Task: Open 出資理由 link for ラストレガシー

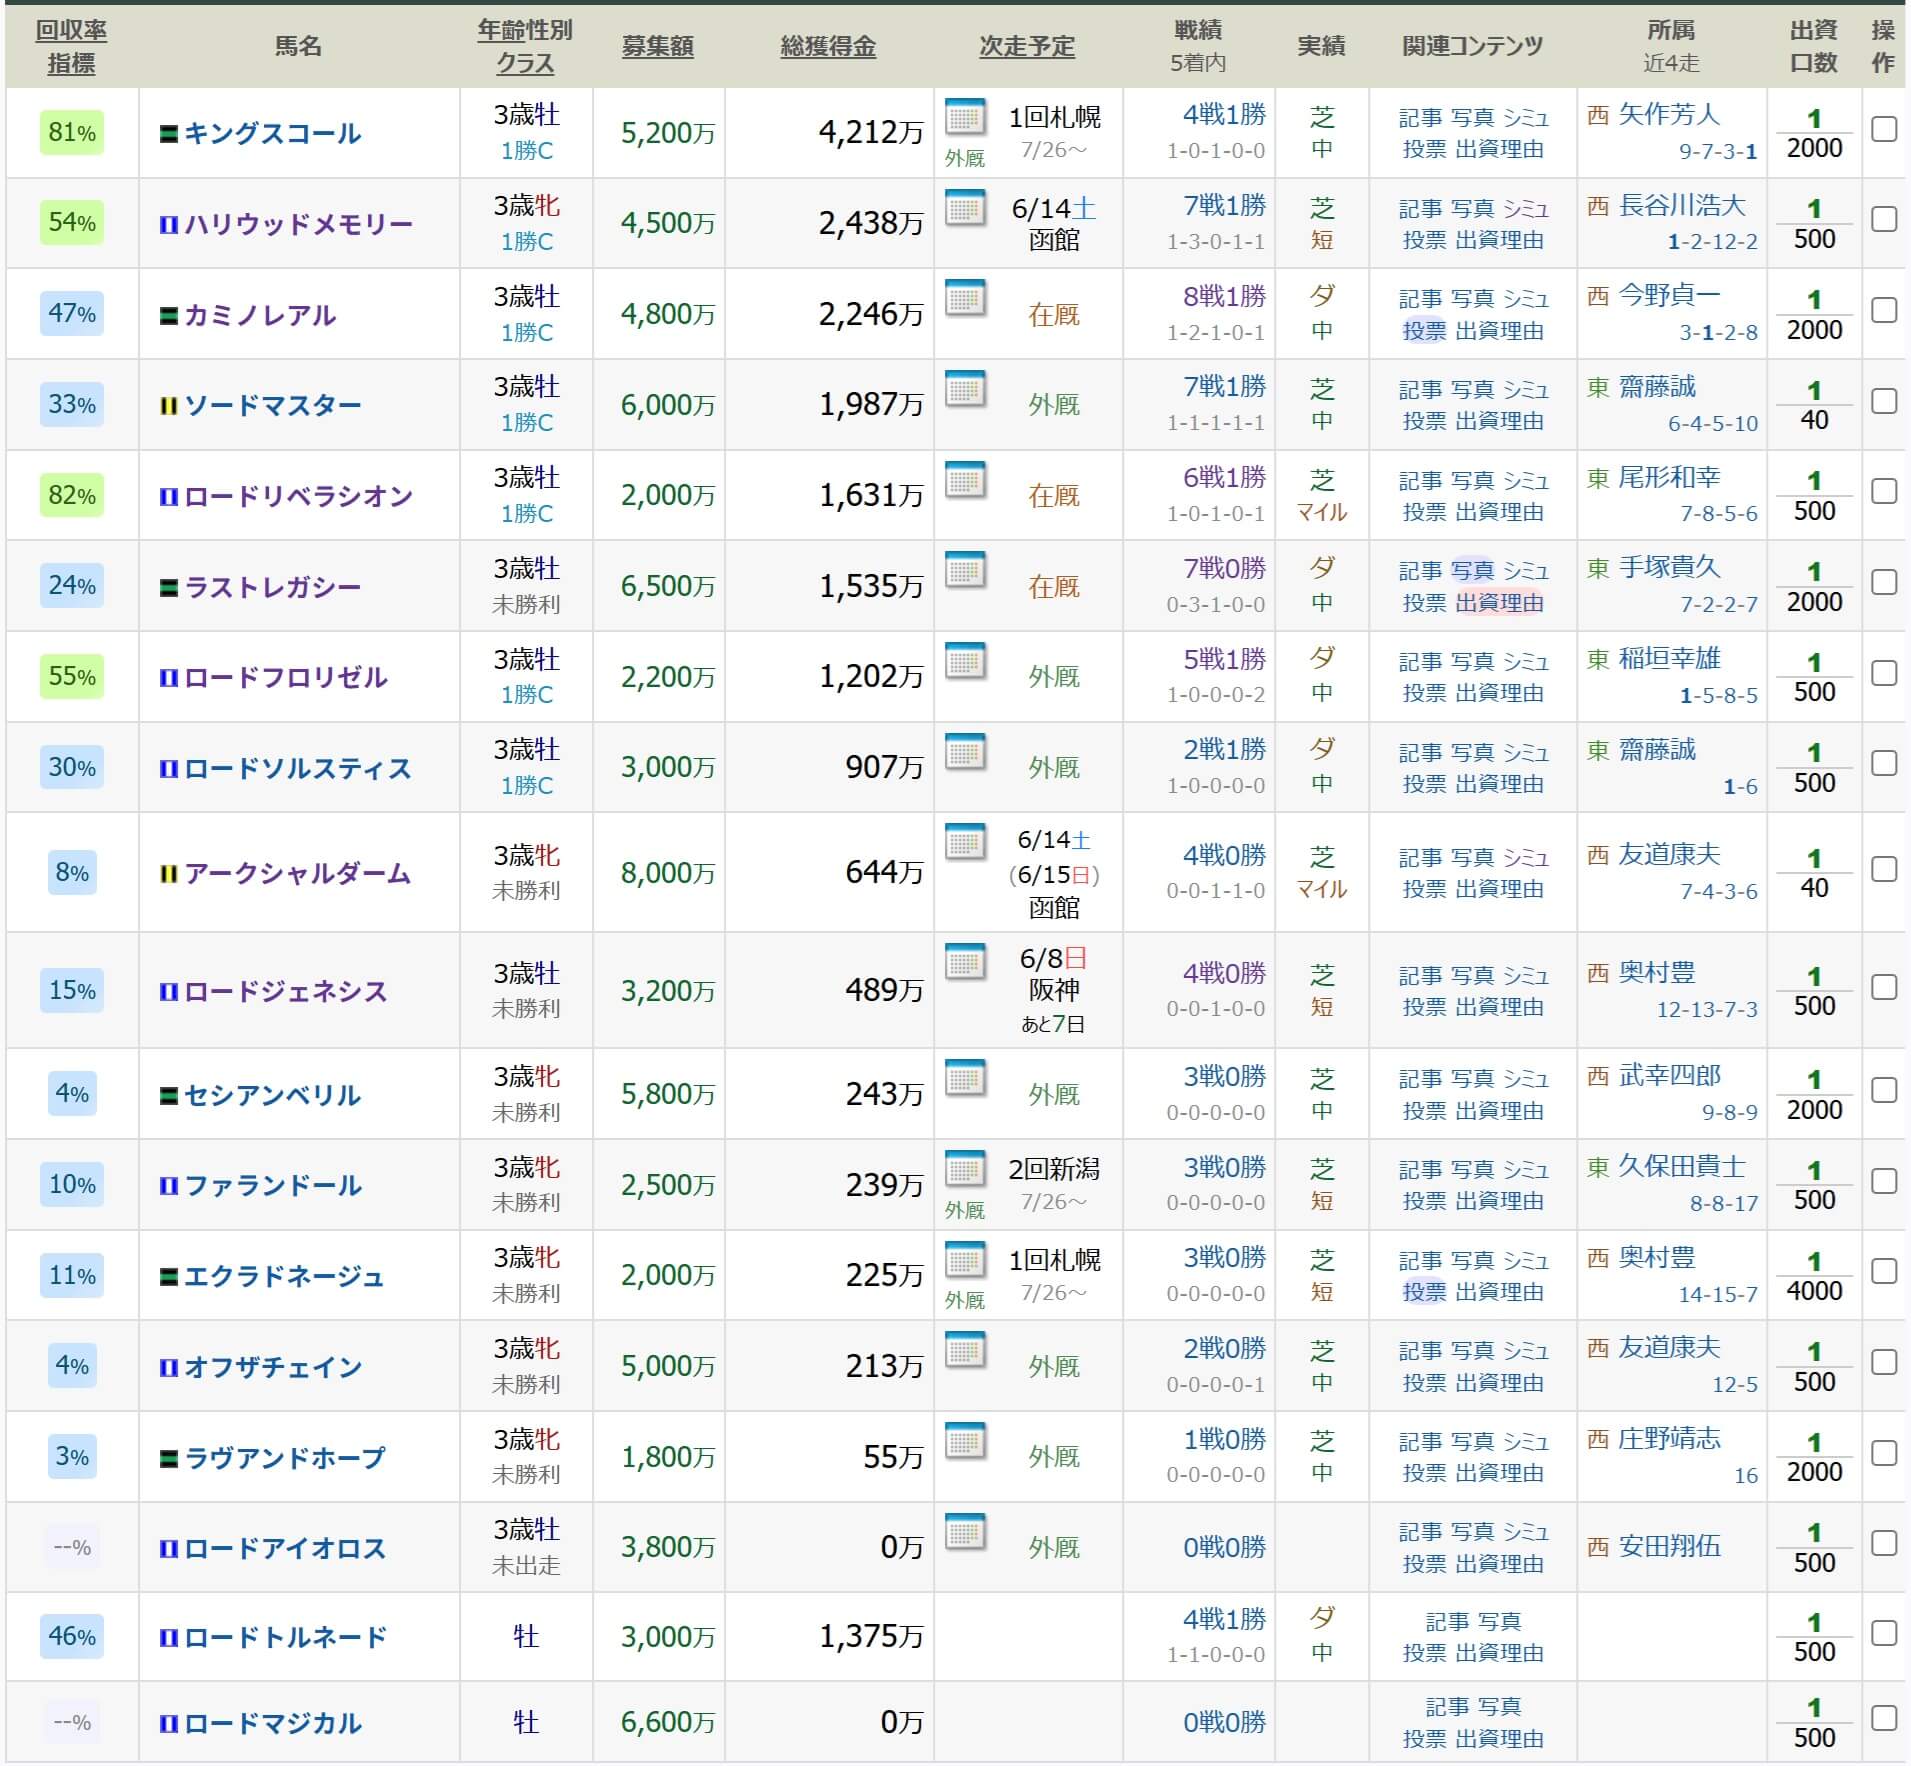Action: click(1499, 603)
